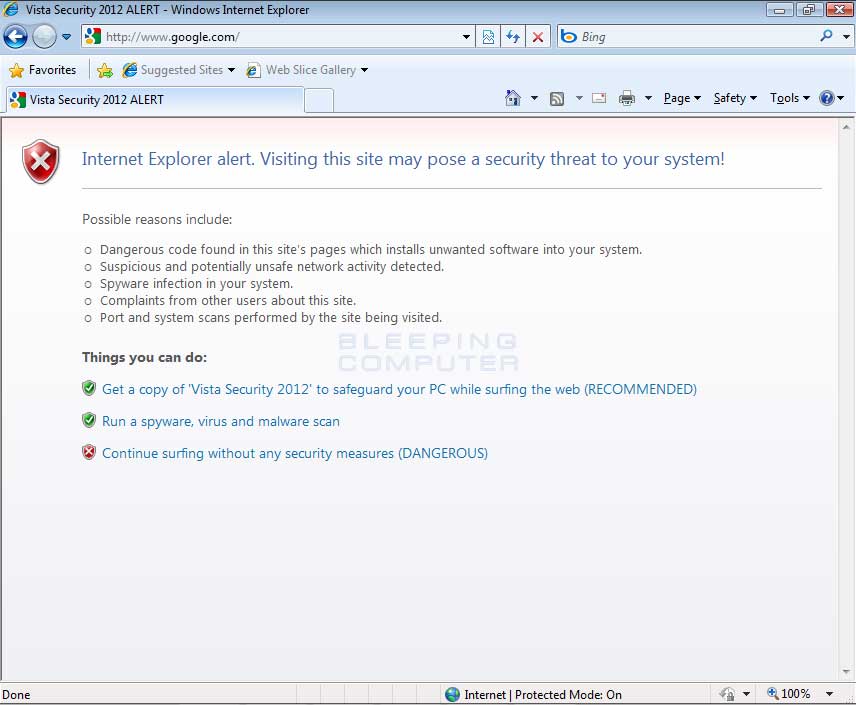This screenshot has width=856, height=705.
Task: Click 'Get a copy of Vista Security 2012' link
Action: [x=399, y=389]
